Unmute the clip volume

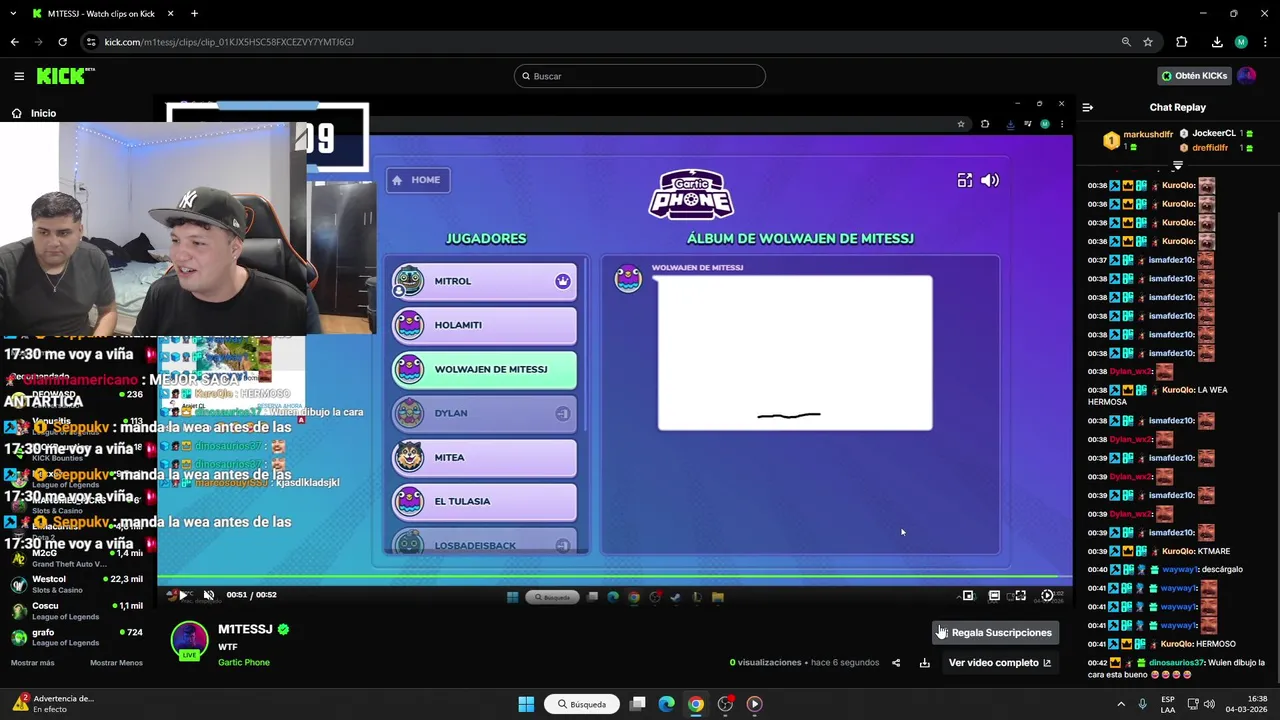click(x=209, y=595)
